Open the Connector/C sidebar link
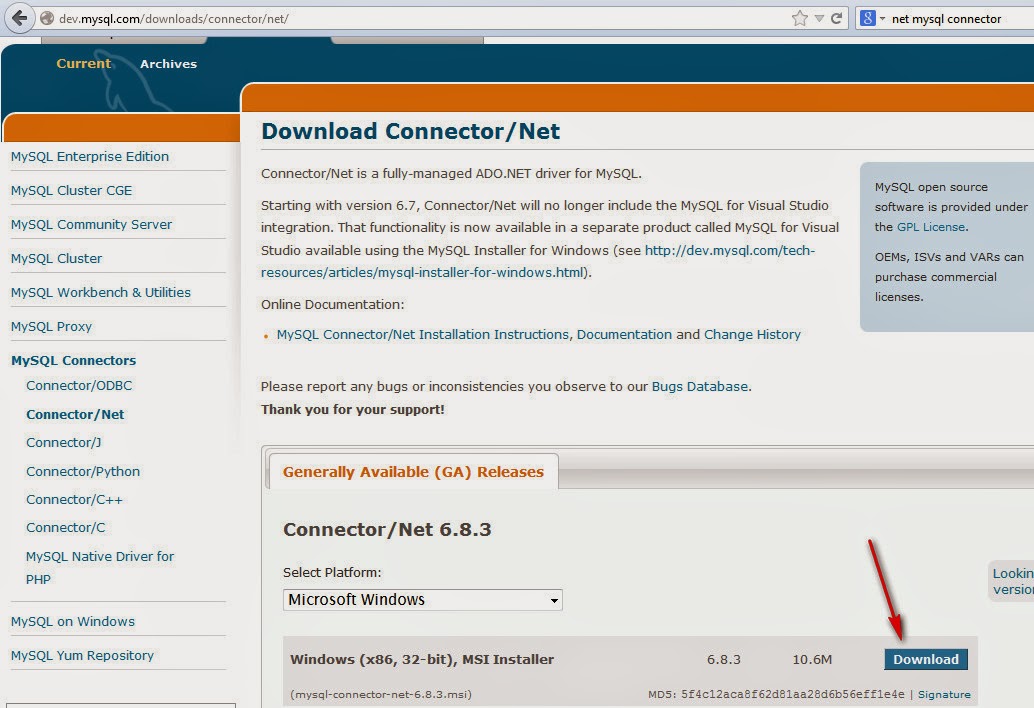 65,527
